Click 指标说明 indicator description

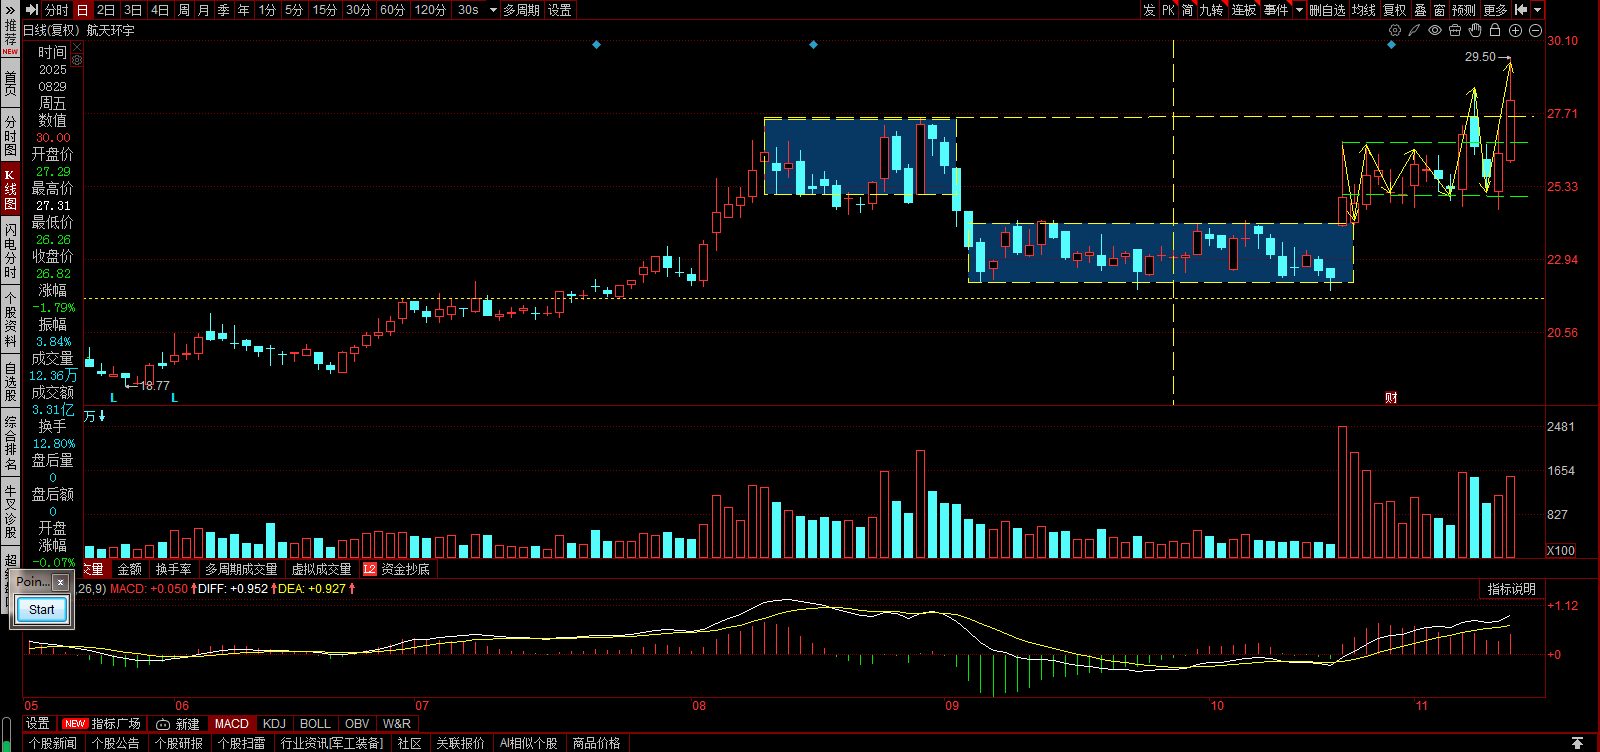point(1511,589)
